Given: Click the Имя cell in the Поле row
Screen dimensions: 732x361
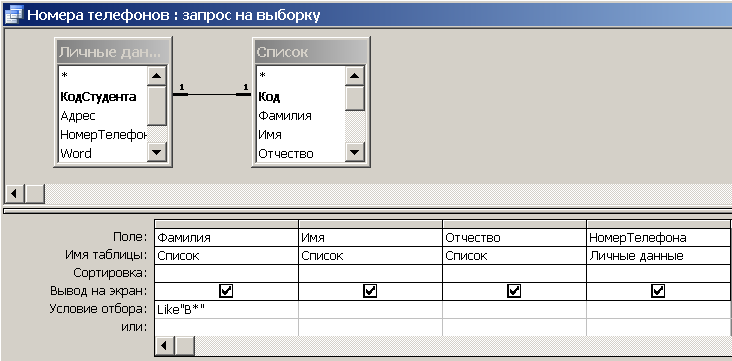Looking at the screenshot, I should point(370,238).
